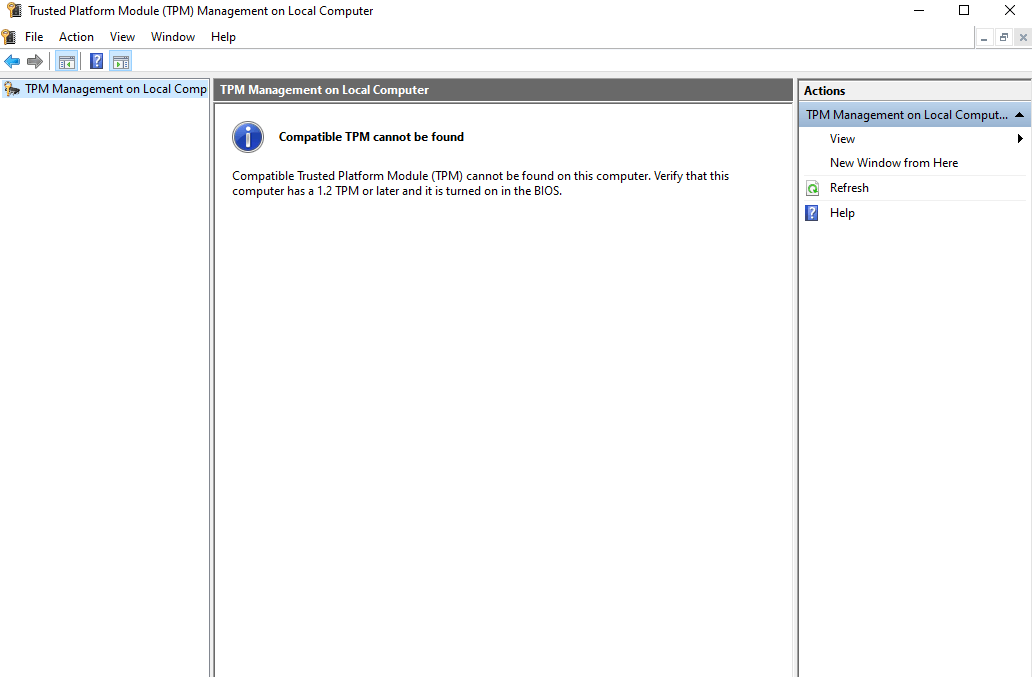Restore down the inner MDI child window
The image size is (1032, 677).
1003,37
